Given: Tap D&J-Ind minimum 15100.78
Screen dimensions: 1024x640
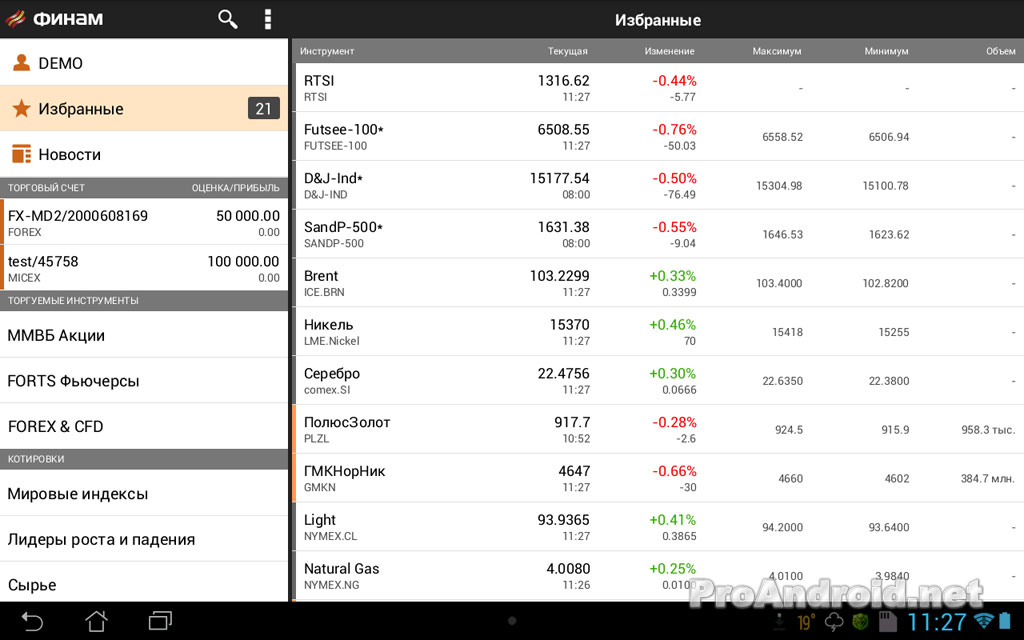Looking at the screenshot, I should [886, 185].
